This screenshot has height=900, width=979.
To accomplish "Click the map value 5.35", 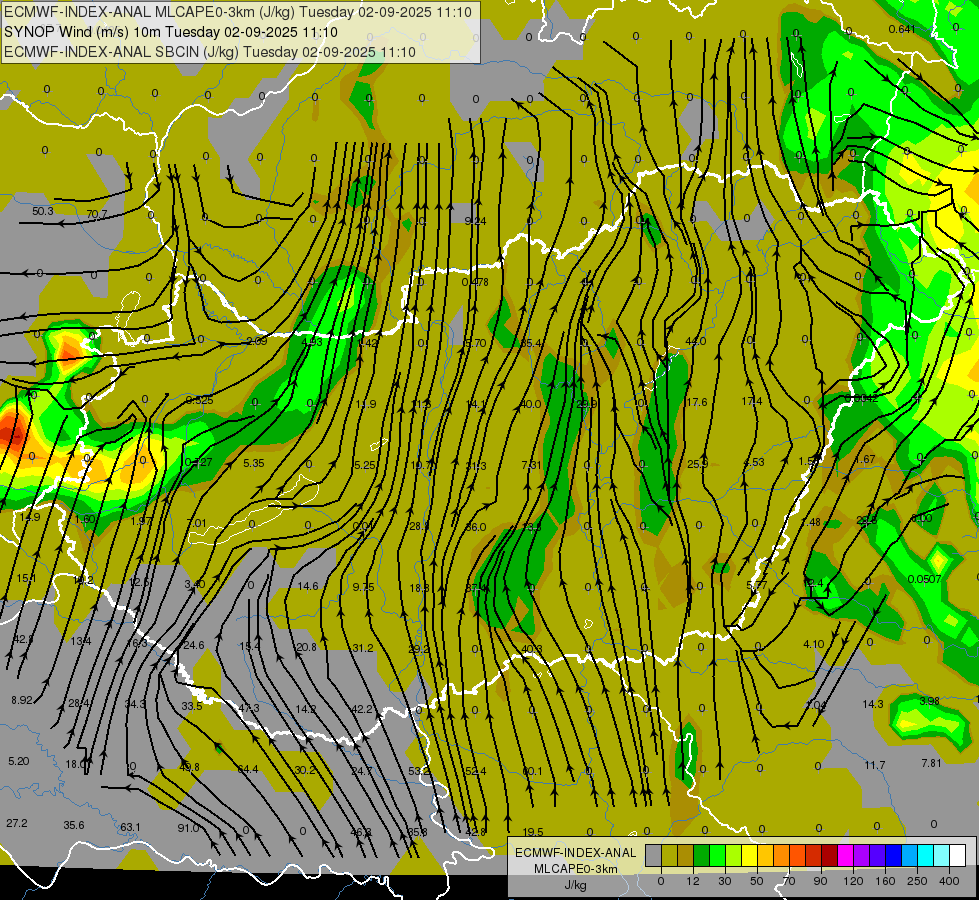I will (x=253, y=463).
